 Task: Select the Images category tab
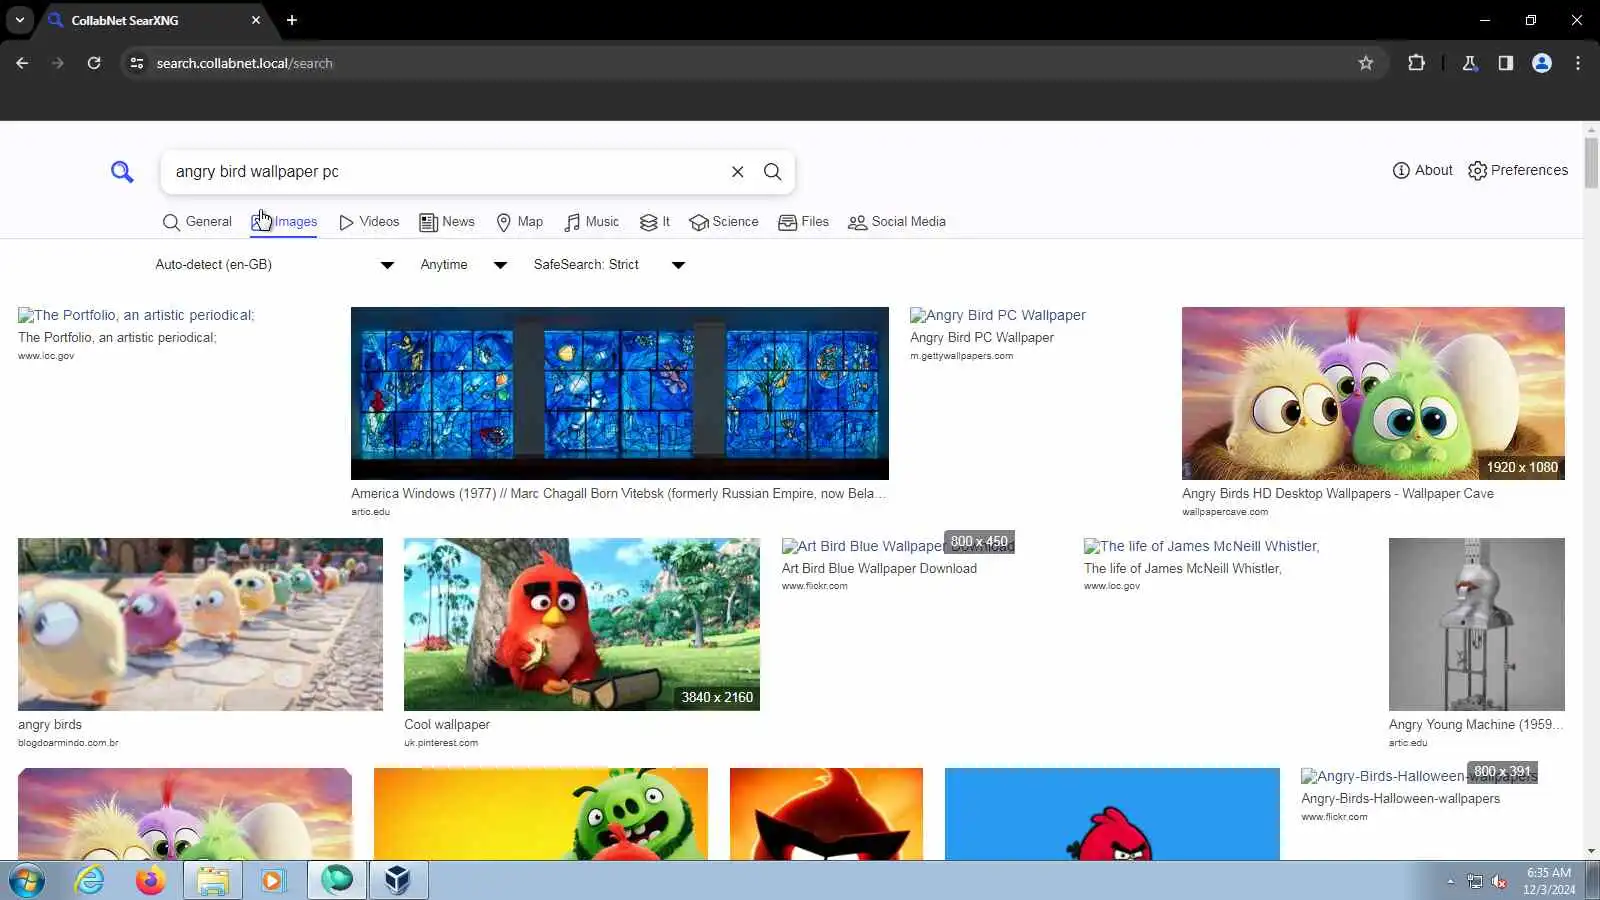click(284, 222)
